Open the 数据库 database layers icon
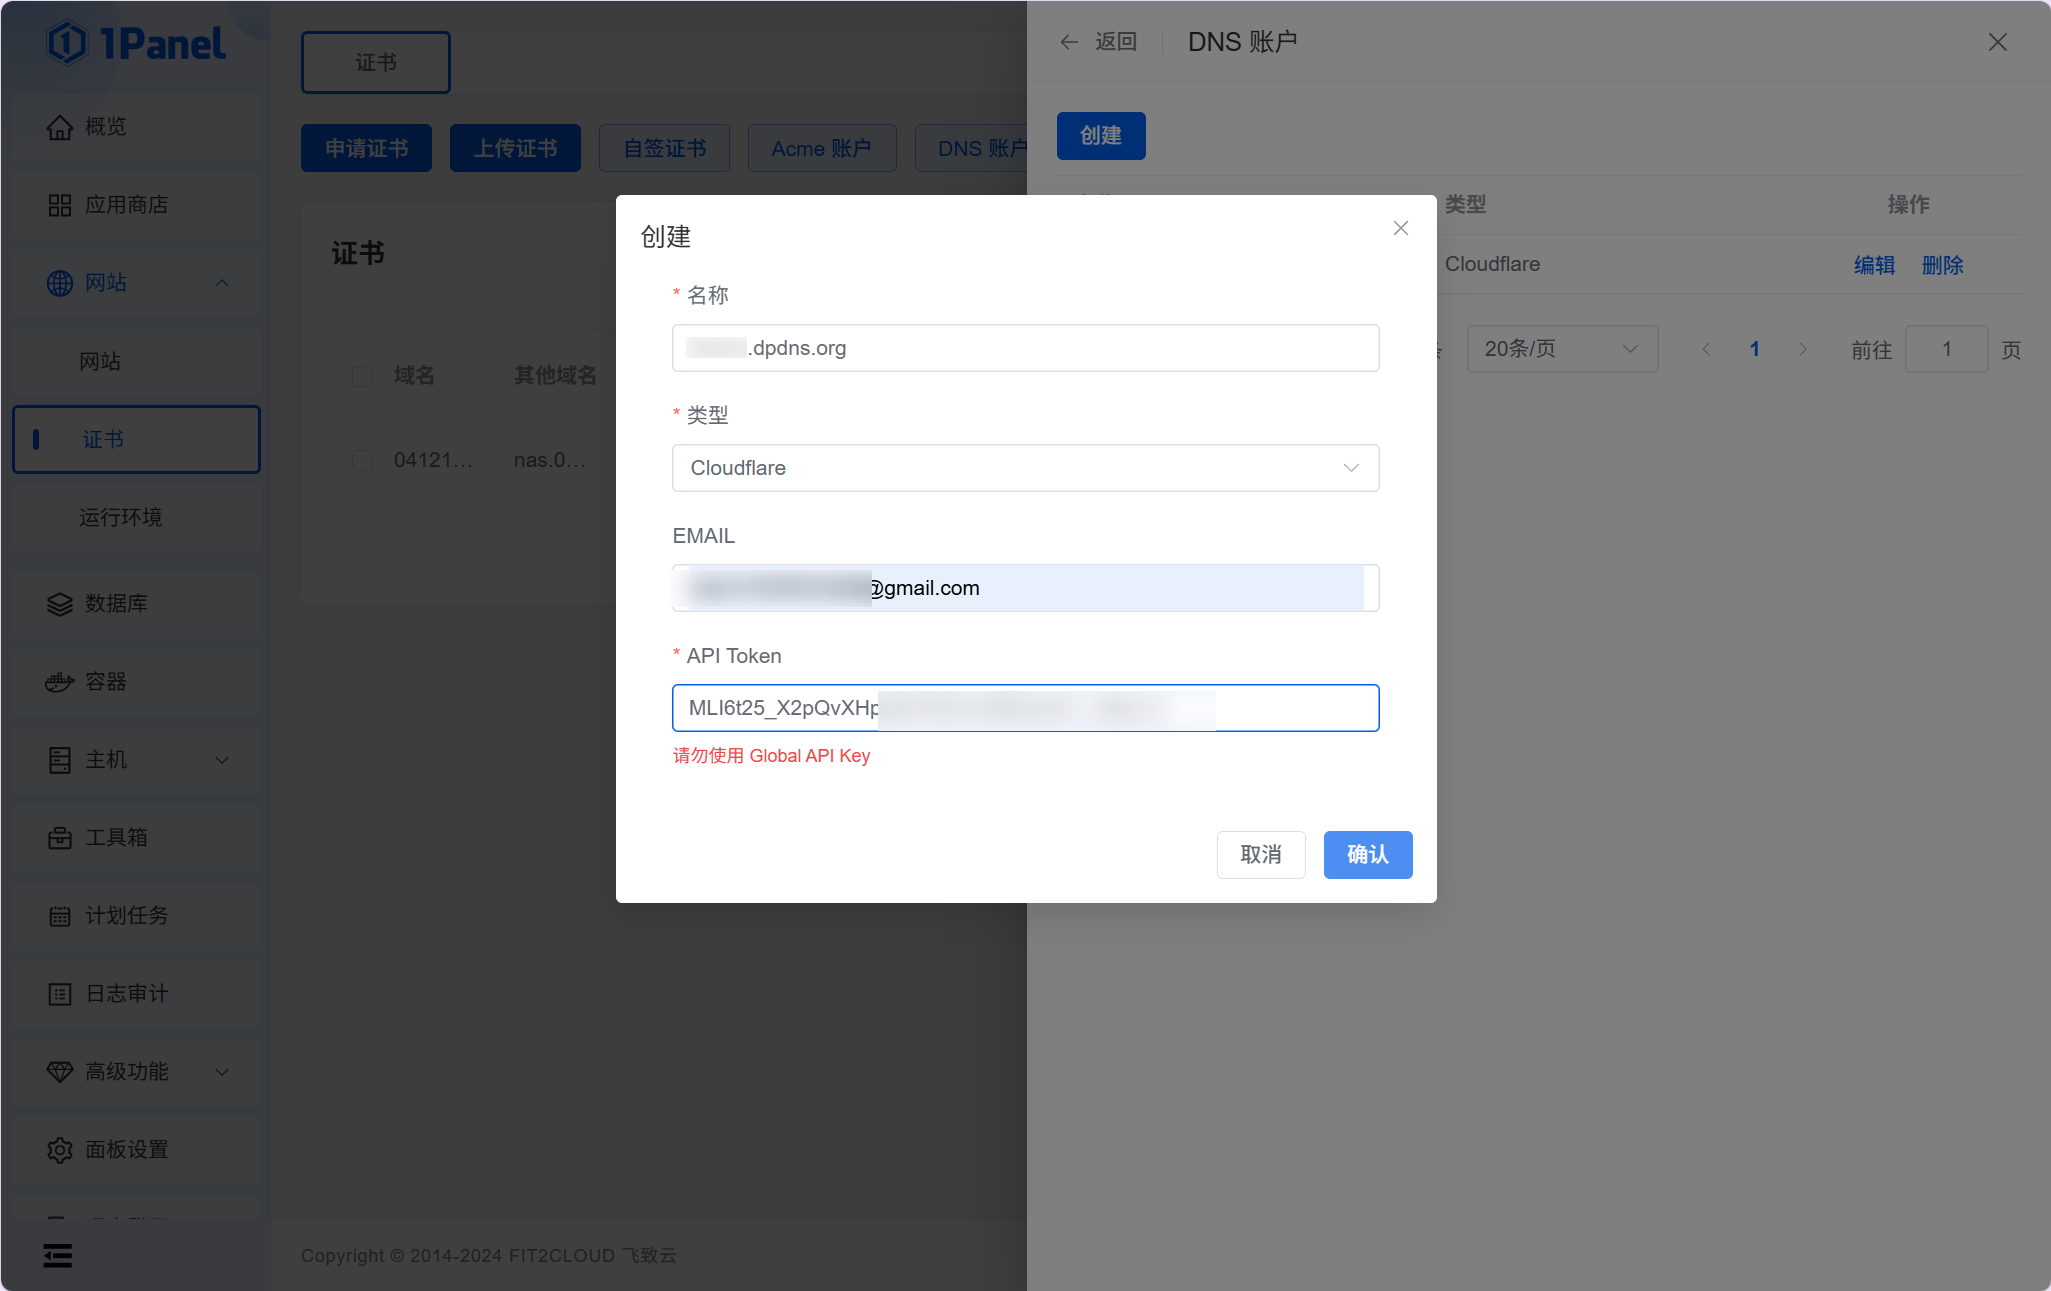This screenshot has height=1291, width=2051. [x=60, y=604]
